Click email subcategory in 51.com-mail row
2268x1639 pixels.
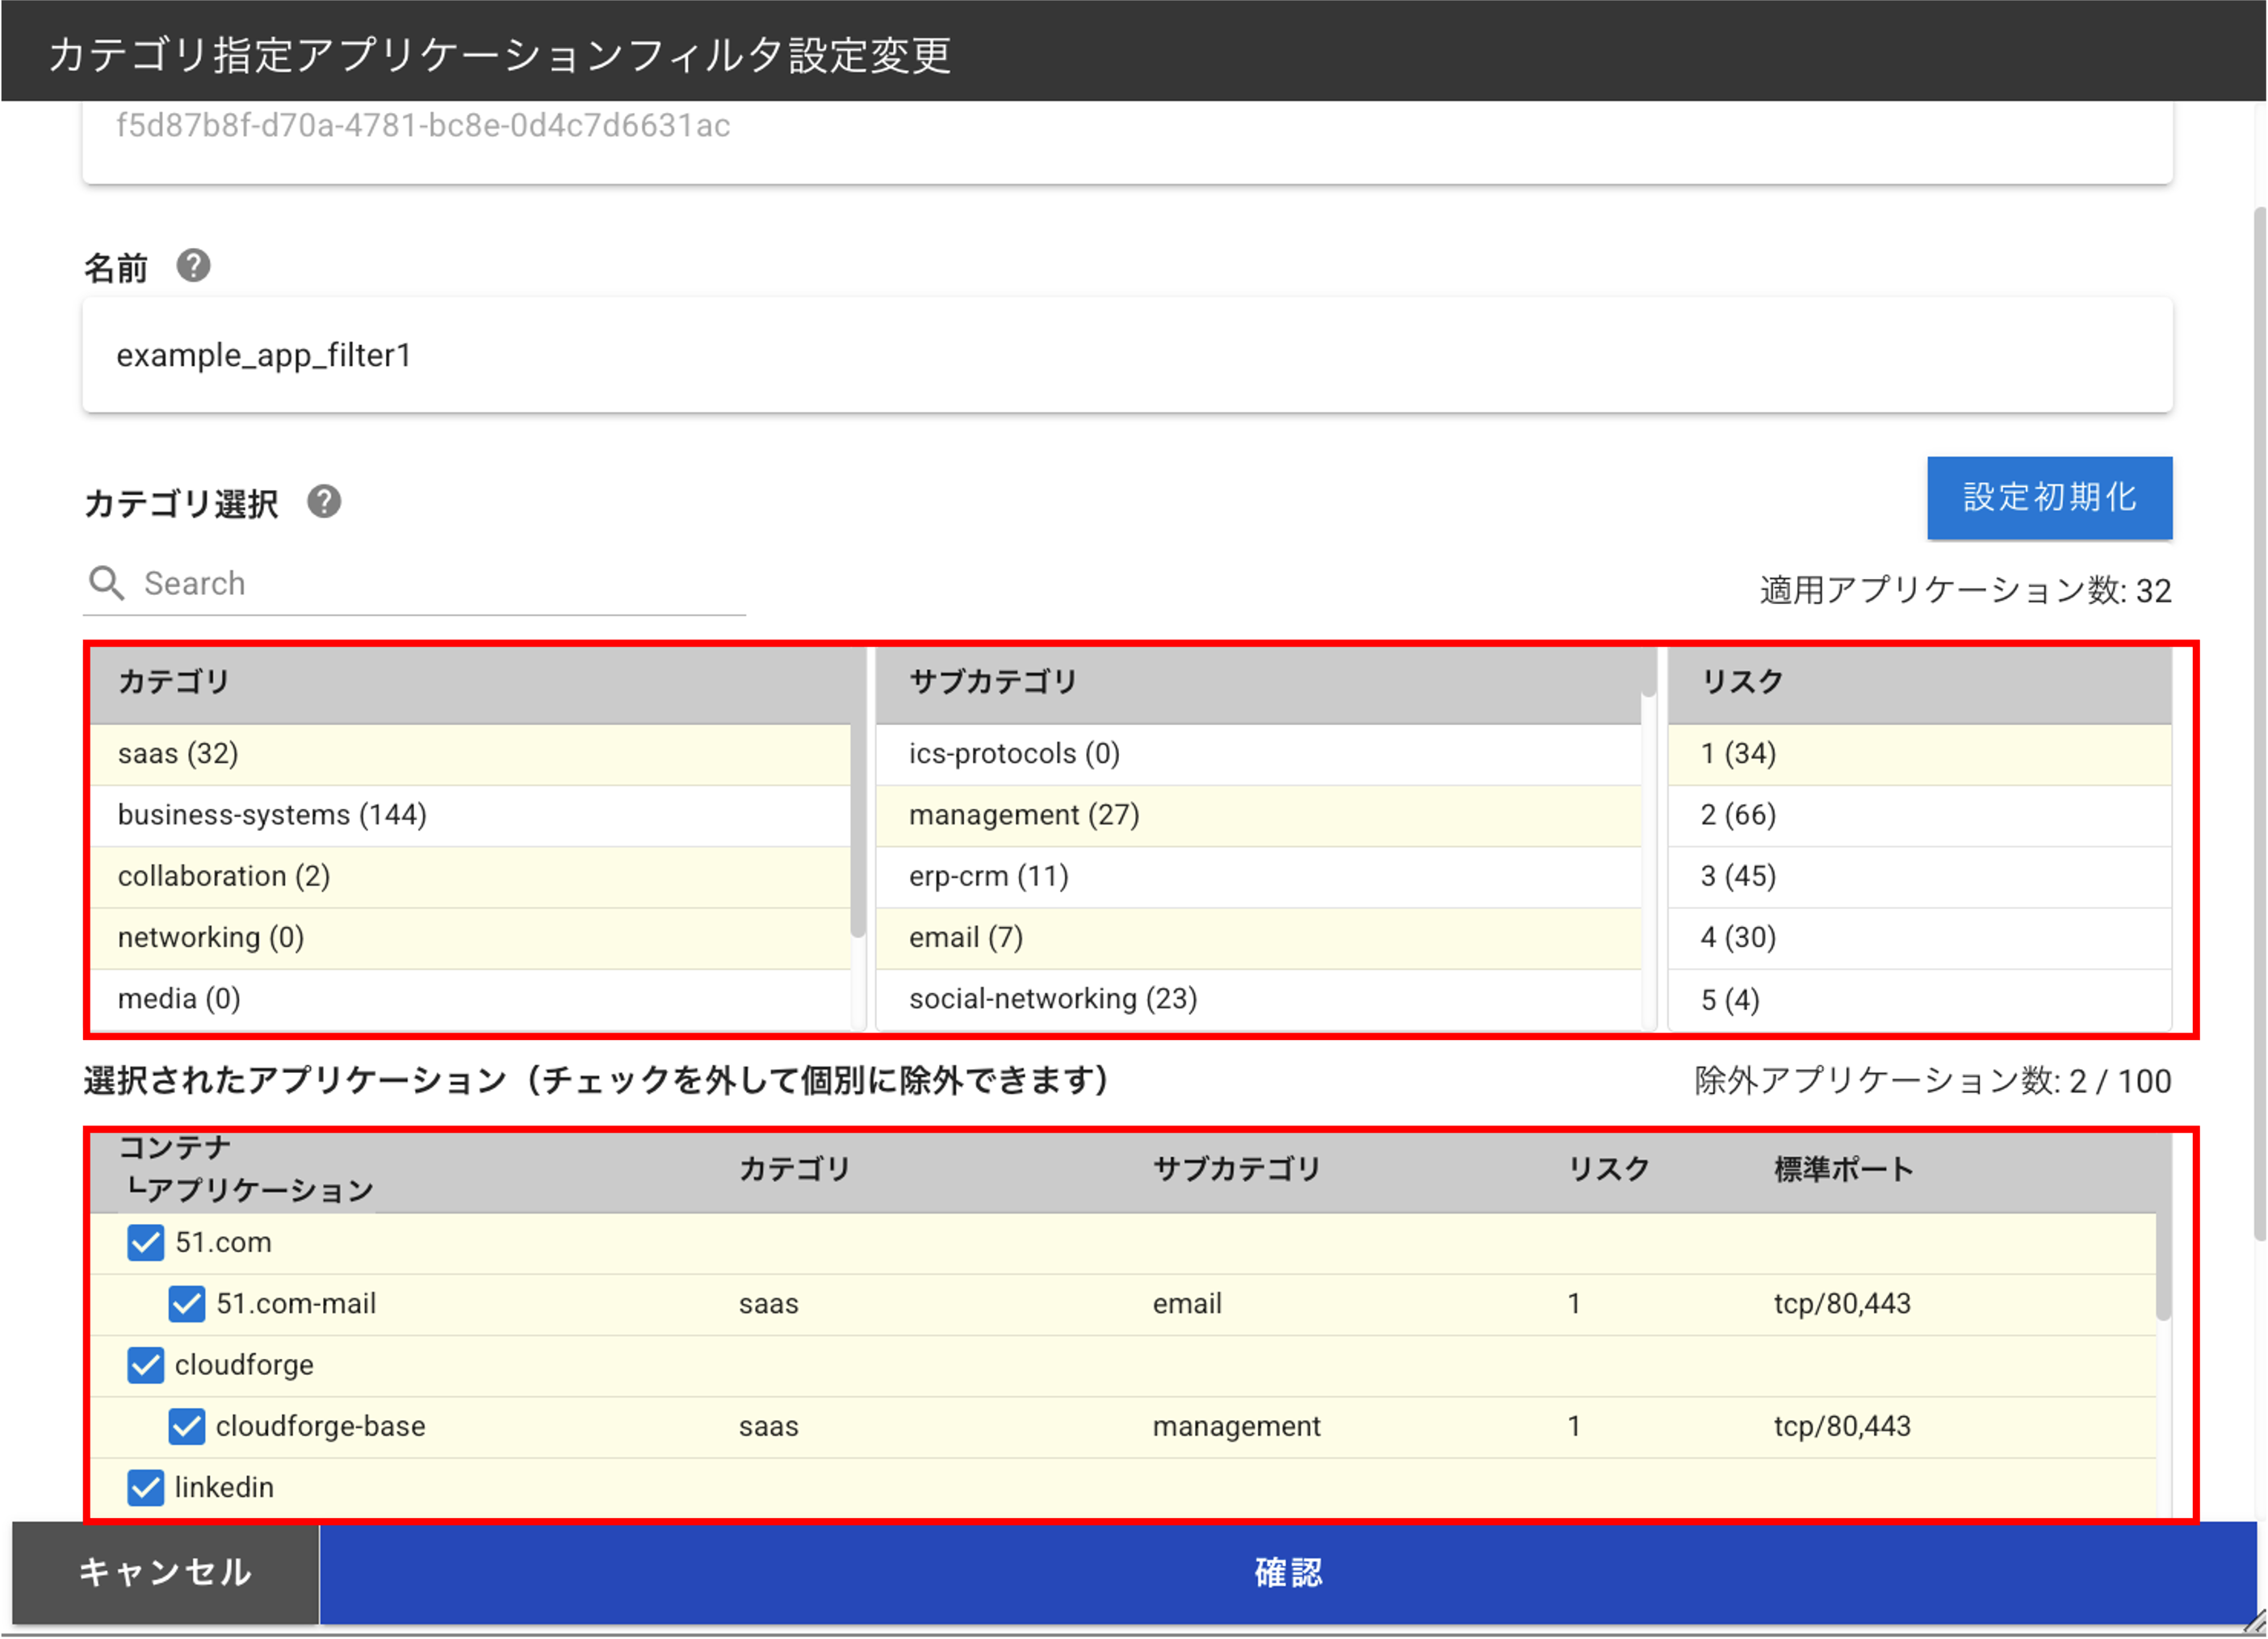coord(1187,1304)
